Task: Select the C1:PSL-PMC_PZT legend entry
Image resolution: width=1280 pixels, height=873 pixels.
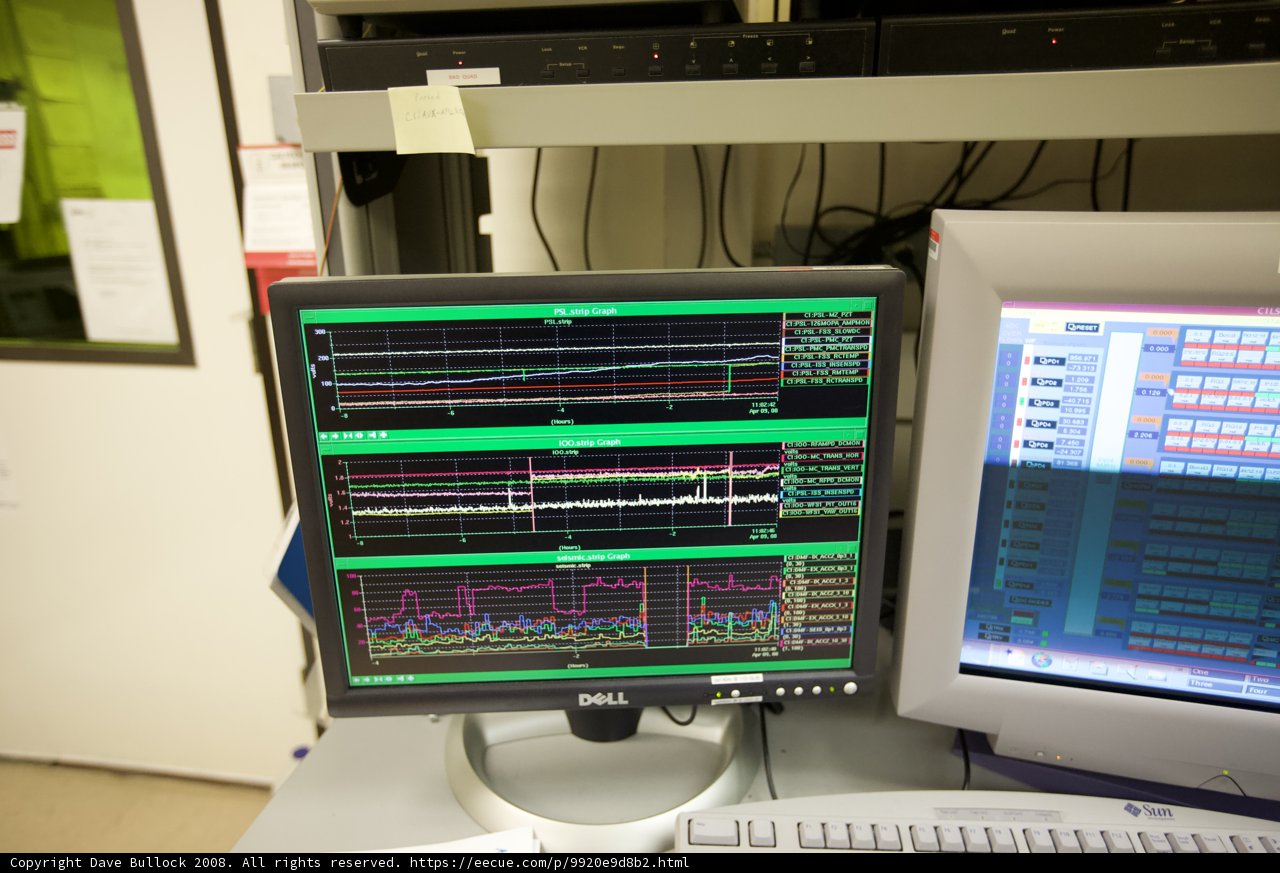Action: pos(827,340)
